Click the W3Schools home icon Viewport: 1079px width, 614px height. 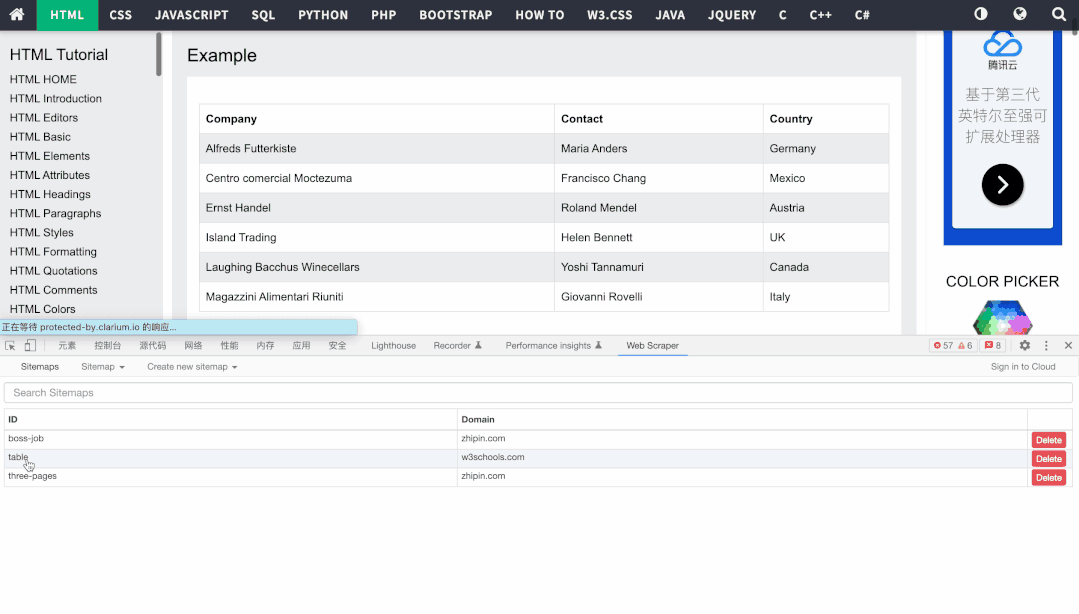click(17, 15)
